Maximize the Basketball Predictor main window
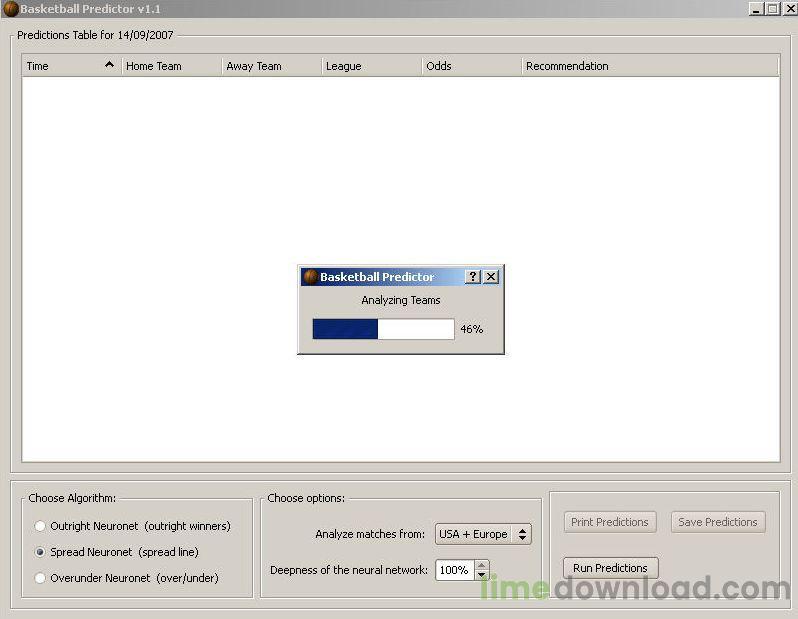Screen dimensions: 798x619 tap(773, 9)
